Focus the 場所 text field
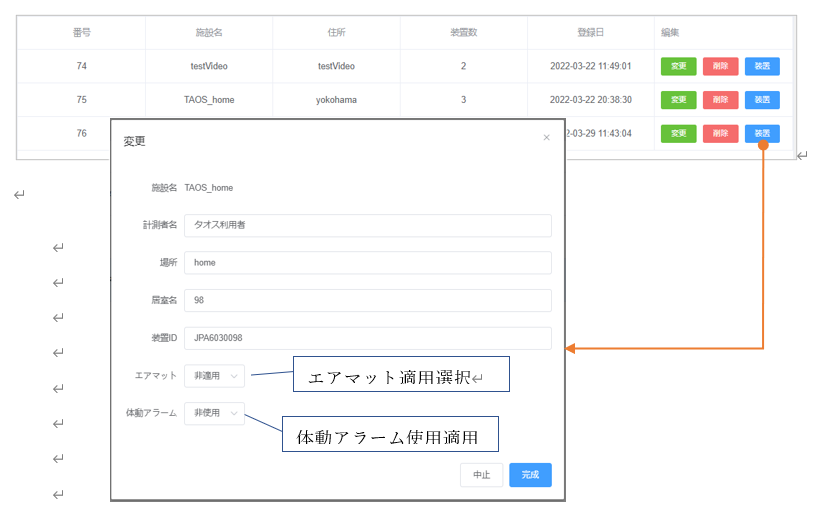This screenshot has height=528, width=830. click(x=367, y=263)
